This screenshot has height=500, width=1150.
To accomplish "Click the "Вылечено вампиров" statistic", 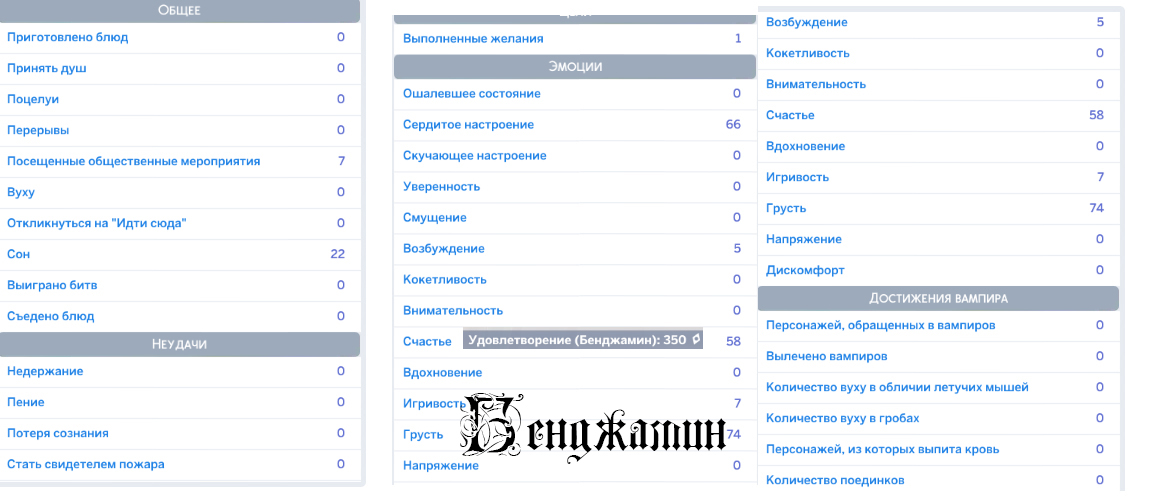I will (938, 356).
